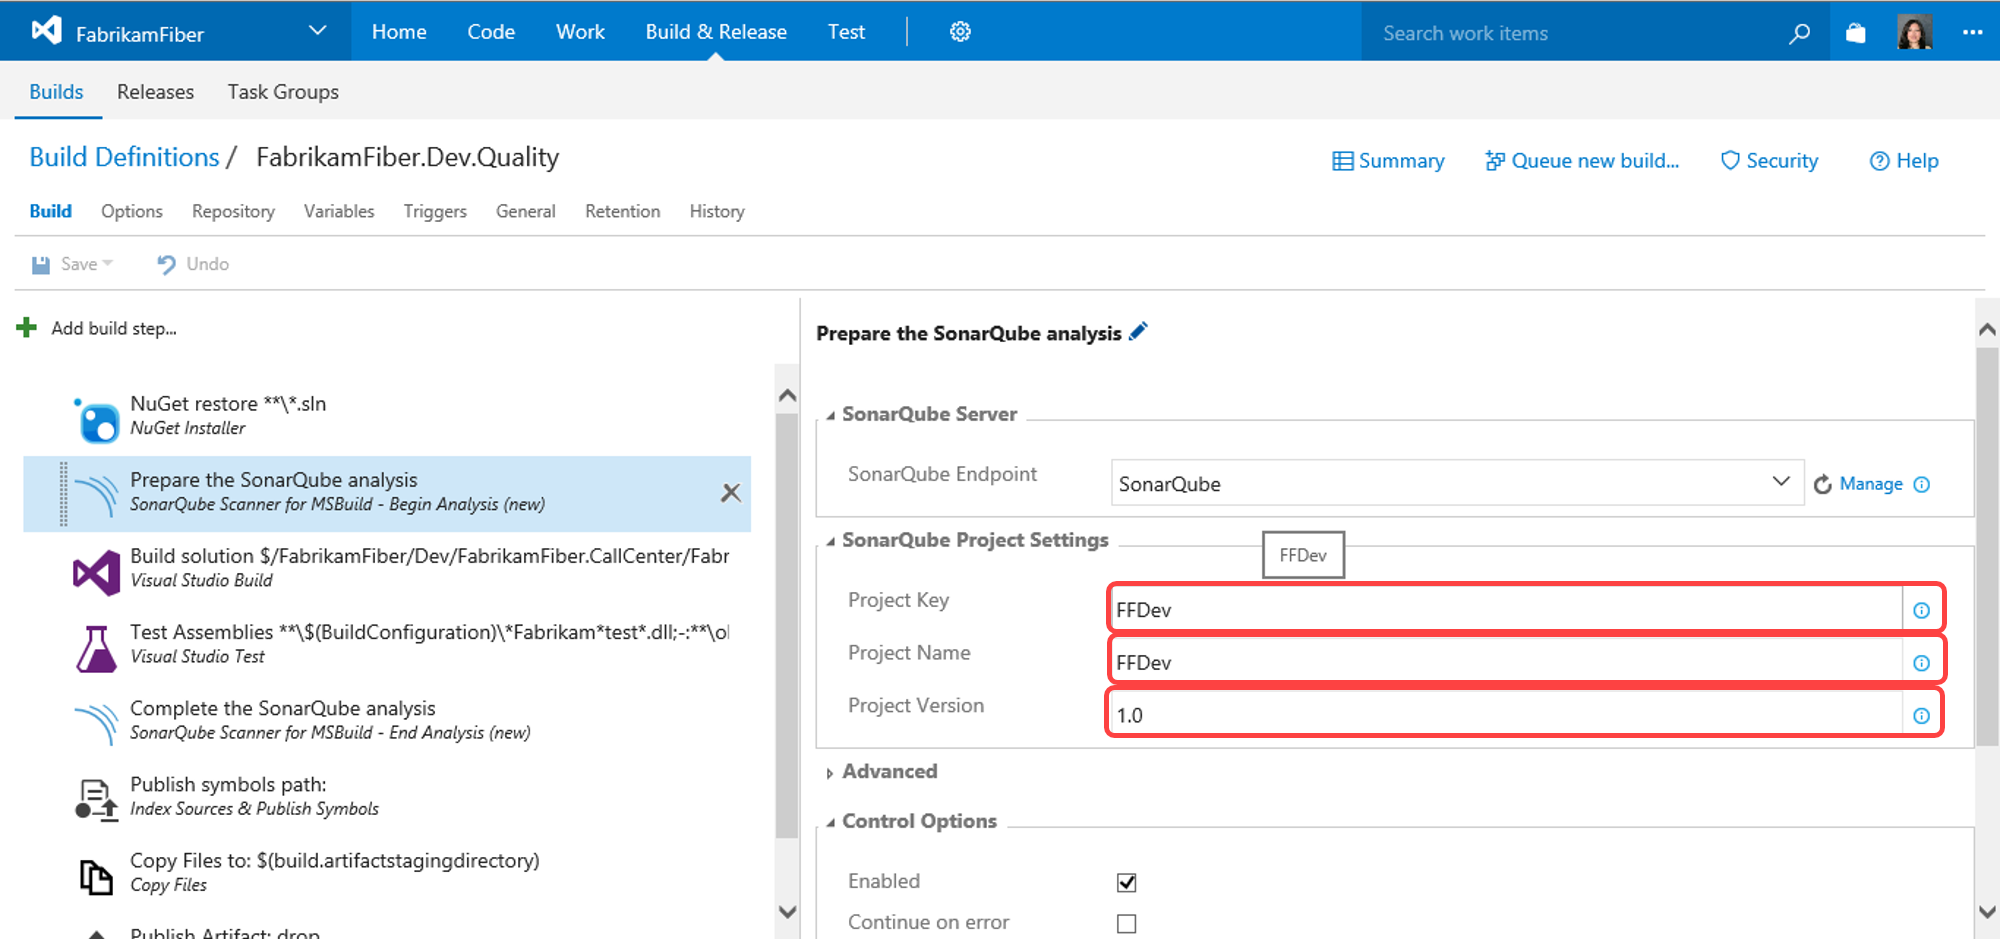This screenshot has height=939, width=2000.
Task: Click the Publish symbols step icon
Action: 97,801
